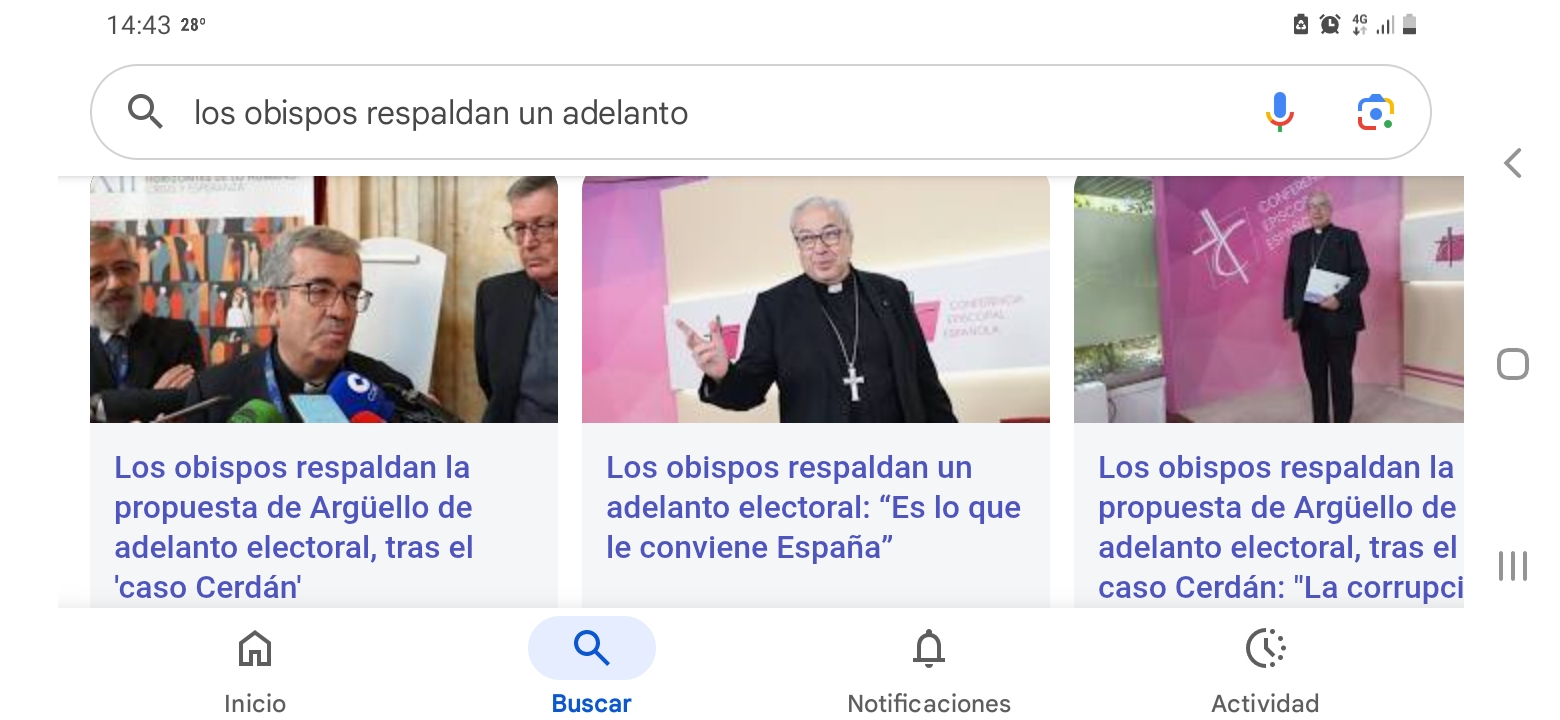Tap the Android back chevron
This screenshot has width=1560, height=720.
[1513, 163]
